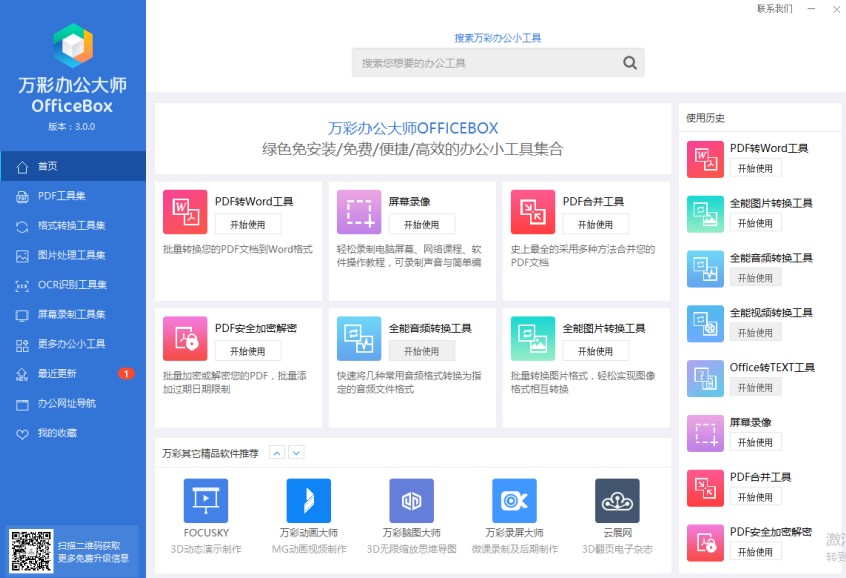
Task: Launch the 万彩动画大师 icon
Action: pyautogui.click(x=309, y=501)
